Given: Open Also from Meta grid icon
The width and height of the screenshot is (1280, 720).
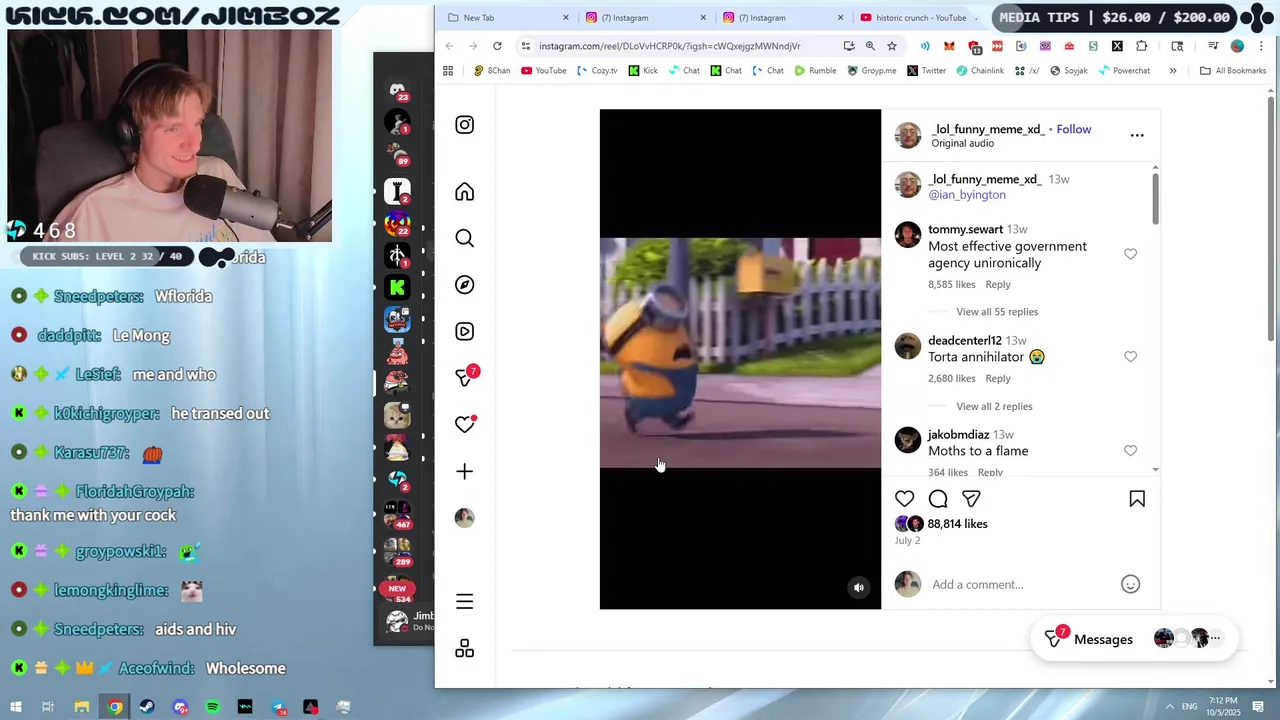Looking at the screenshot, I should pyautogui.click(x=464, y=649).
